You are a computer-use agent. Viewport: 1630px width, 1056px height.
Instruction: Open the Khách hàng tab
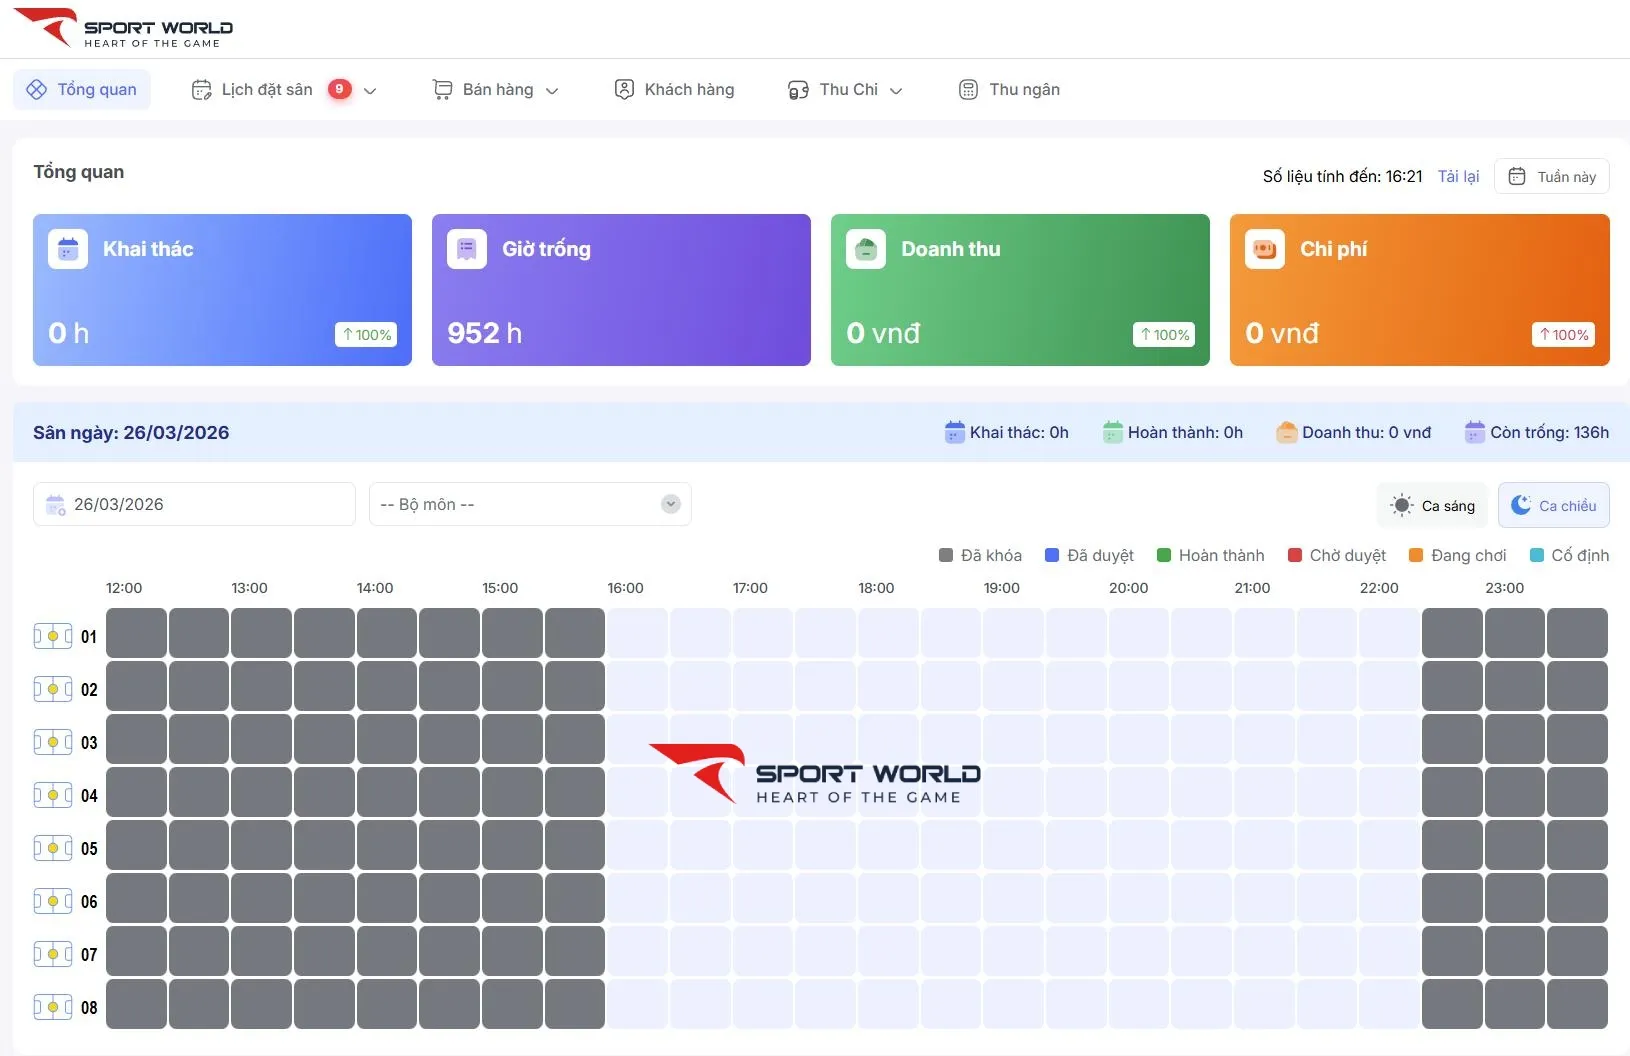pos(674,90)
